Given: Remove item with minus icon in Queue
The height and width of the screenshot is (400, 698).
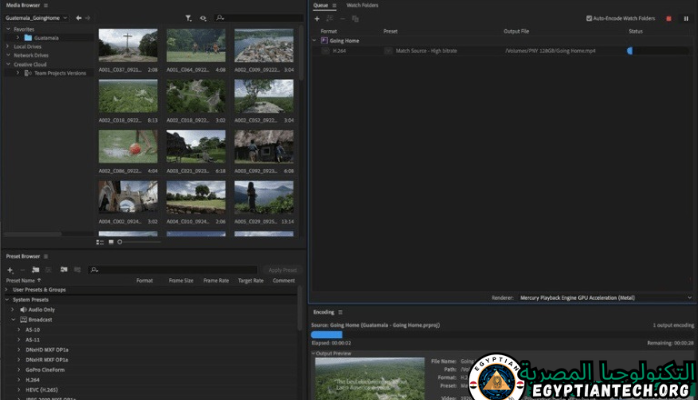Looking at the screenshot, I should (x=342, y=19).
